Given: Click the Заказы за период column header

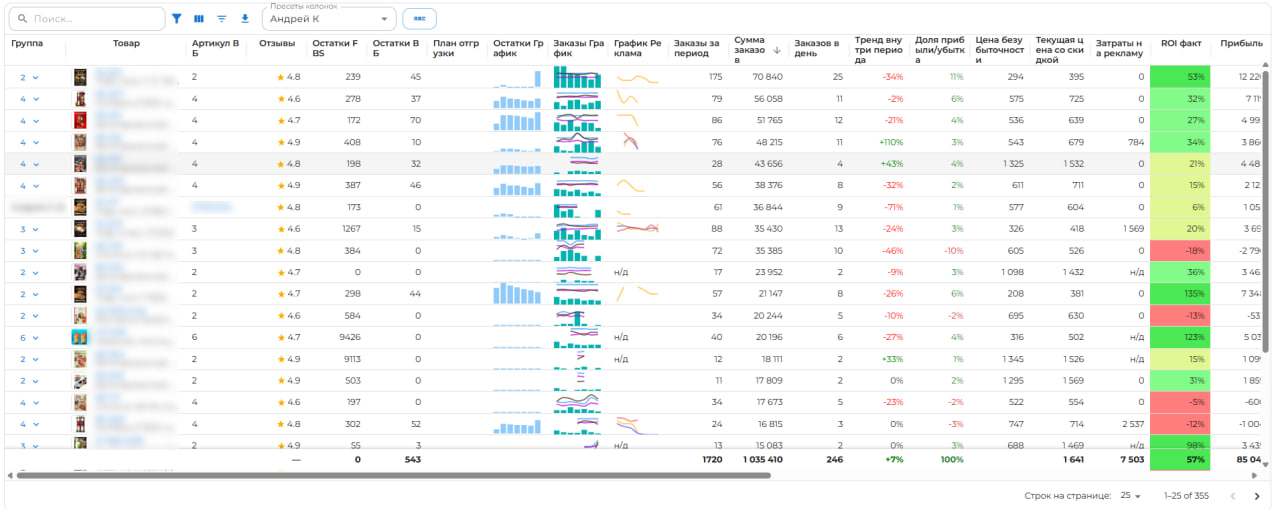Looking at the screenshot, I should 697,50.
